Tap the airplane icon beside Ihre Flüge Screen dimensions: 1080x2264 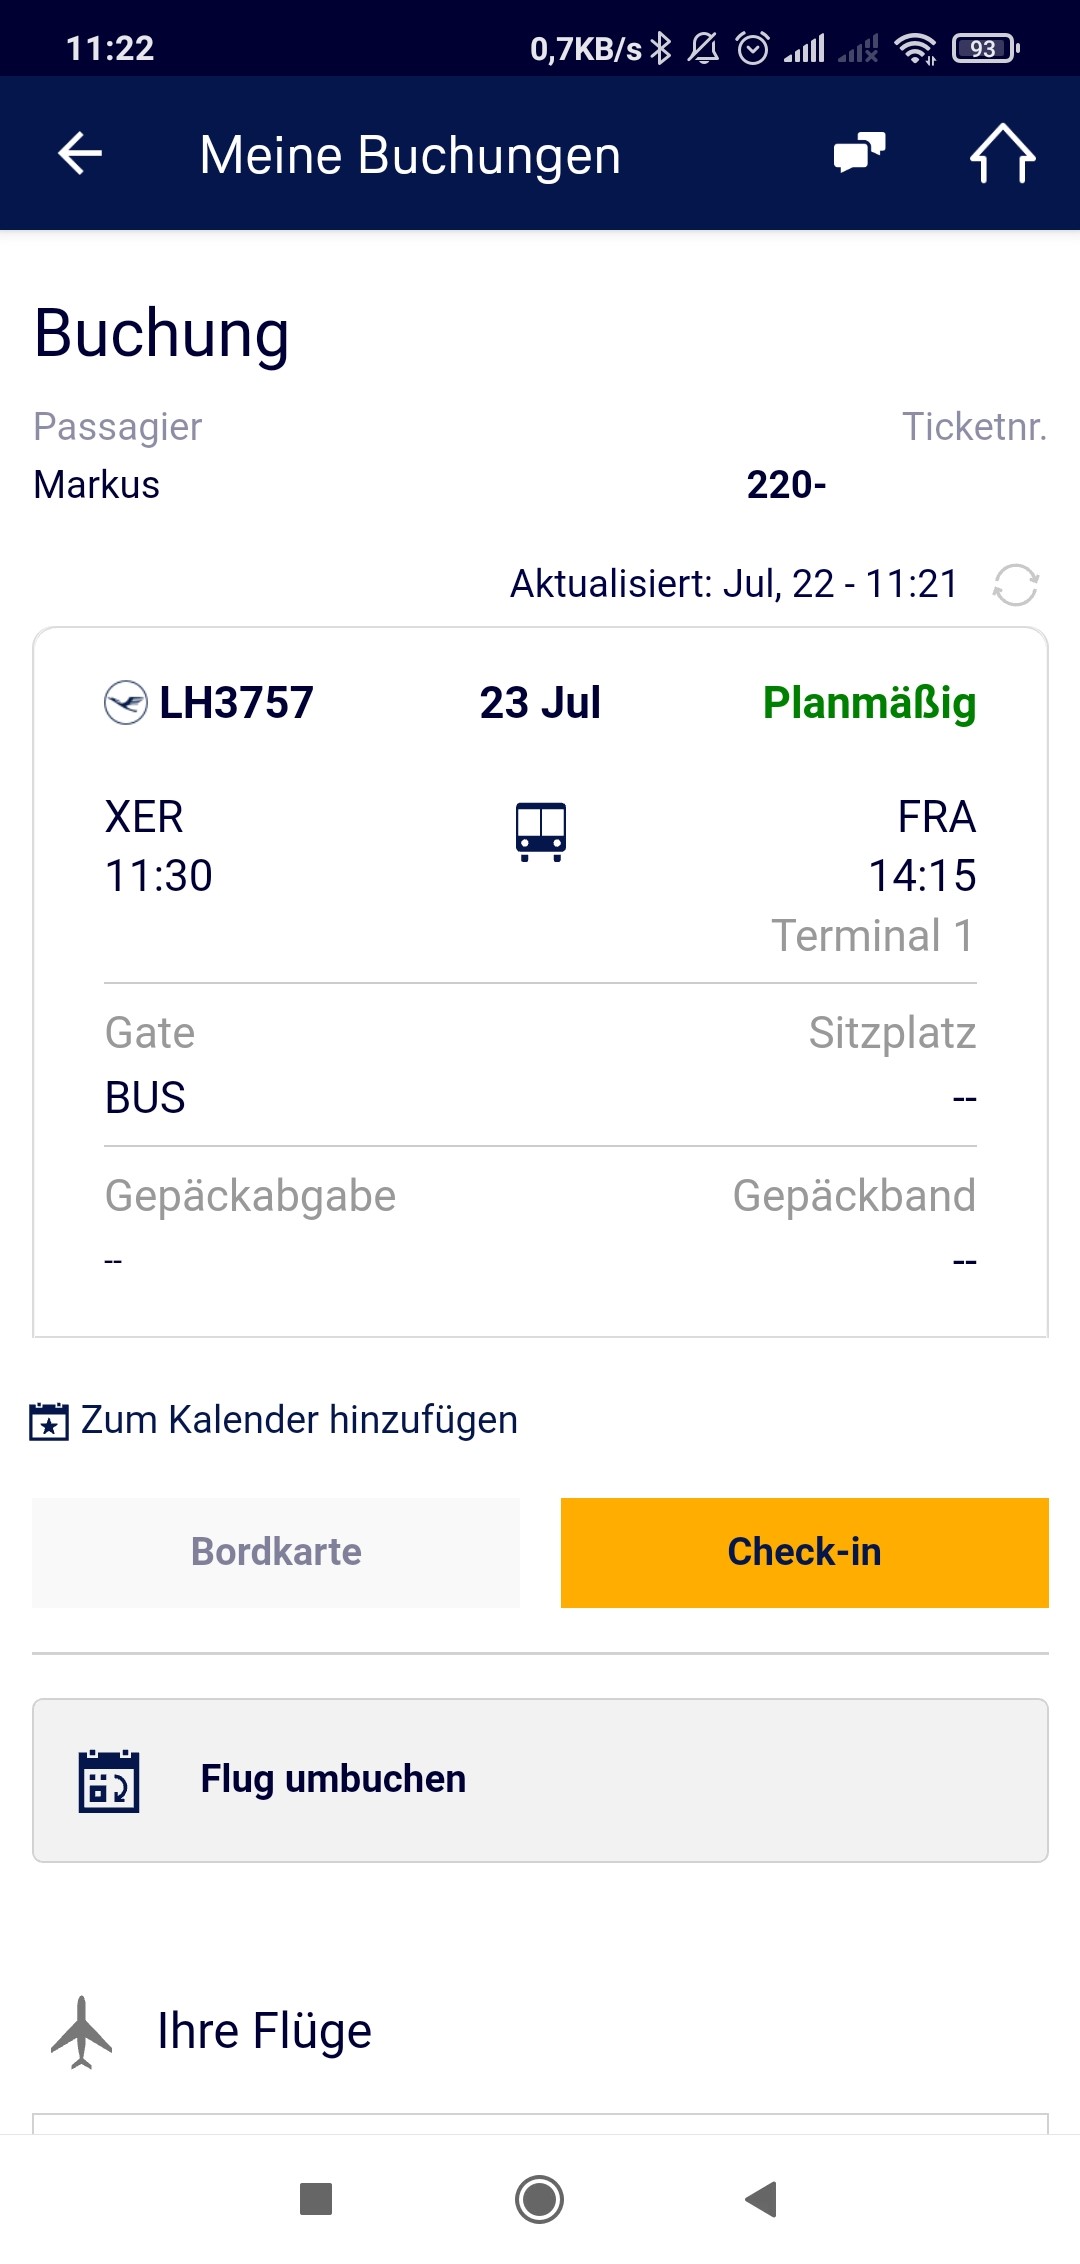point(81,2032)
